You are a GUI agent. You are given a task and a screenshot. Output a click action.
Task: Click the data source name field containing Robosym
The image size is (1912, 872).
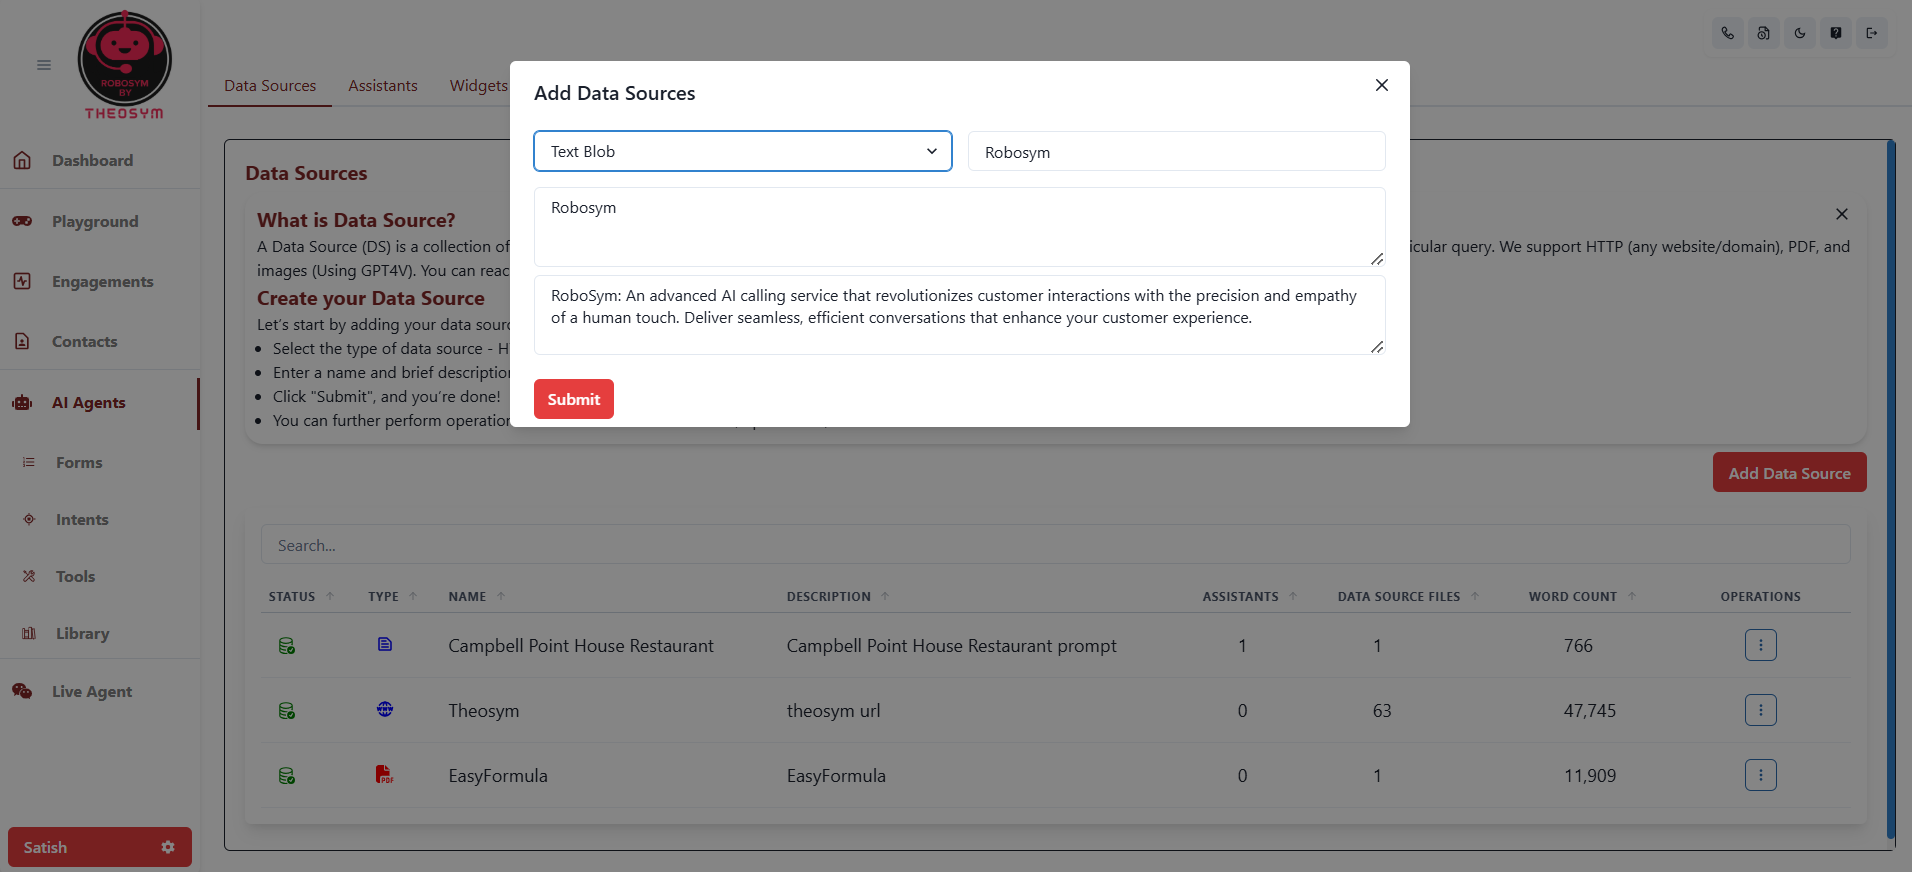click(1177, 151)
